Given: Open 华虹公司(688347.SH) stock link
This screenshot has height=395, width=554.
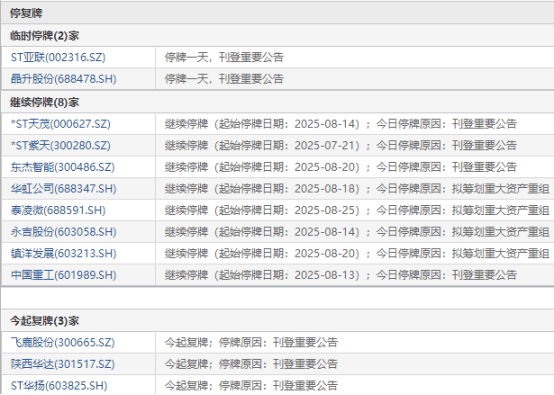Looking at the screenshot, I should 64,189.
